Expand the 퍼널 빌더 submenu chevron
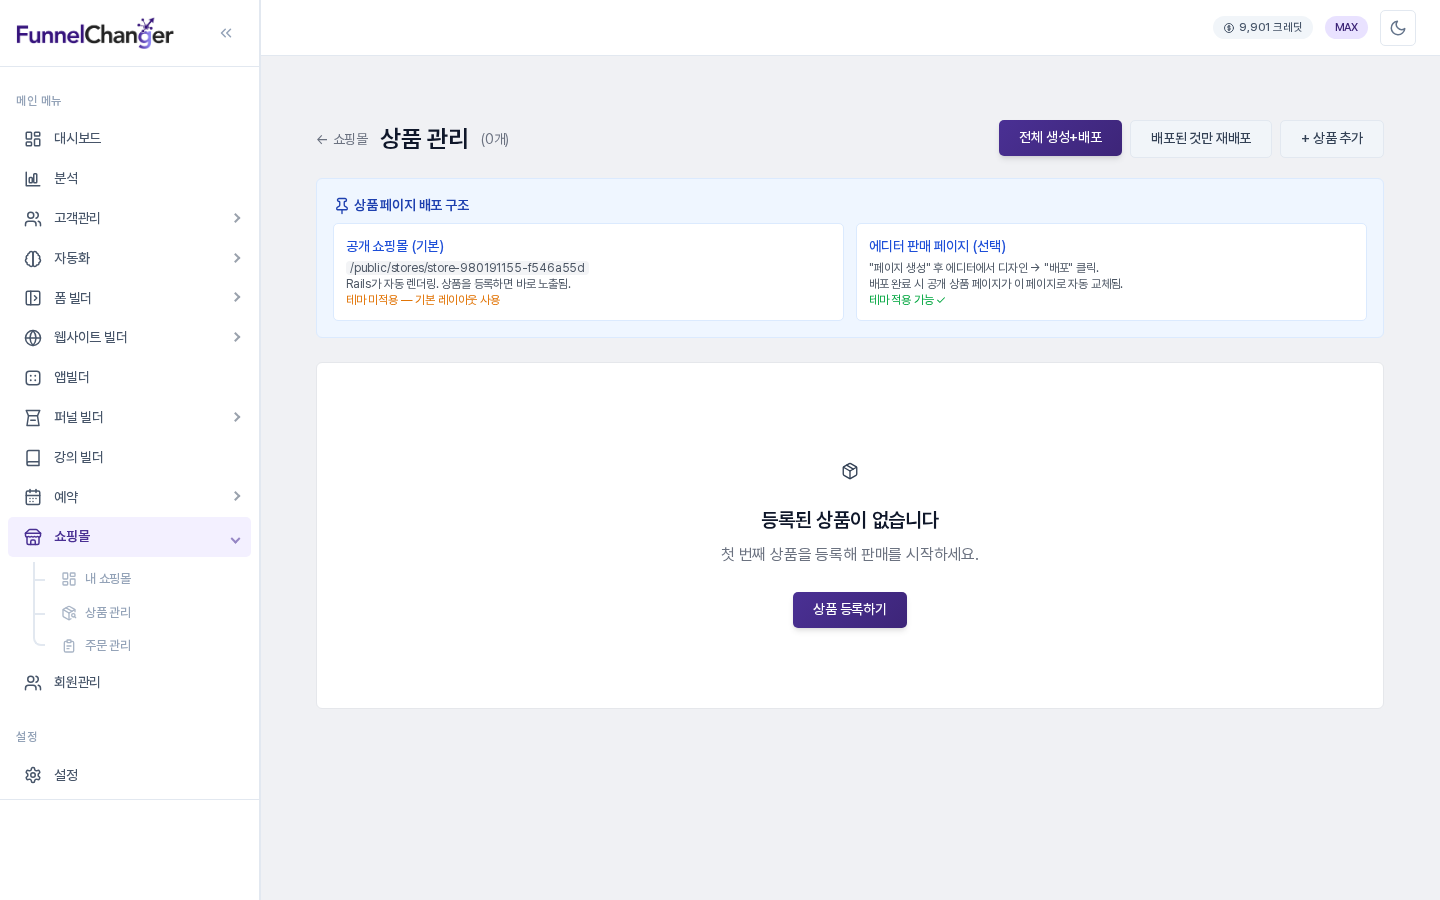The width and height of the screenshot is (1440, 900). (x=237, y=417)
